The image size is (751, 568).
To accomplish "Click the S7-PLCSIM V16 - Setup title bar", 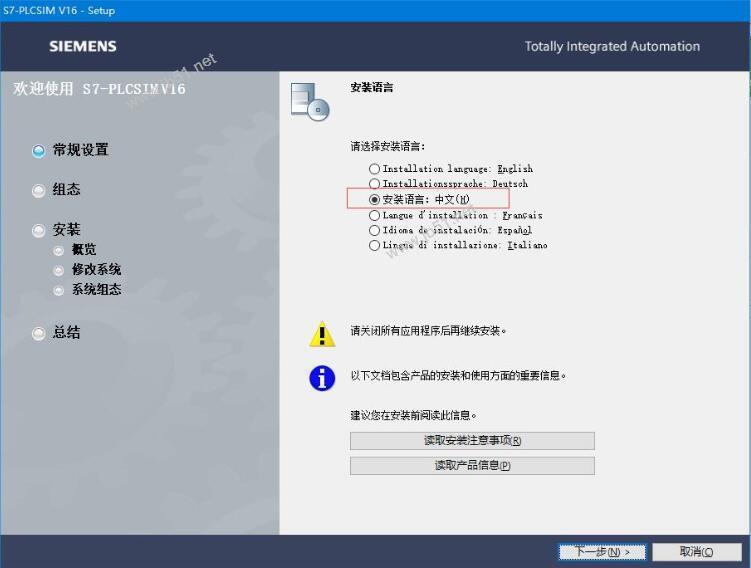I will pyautogui.click(x=376, y=11).
